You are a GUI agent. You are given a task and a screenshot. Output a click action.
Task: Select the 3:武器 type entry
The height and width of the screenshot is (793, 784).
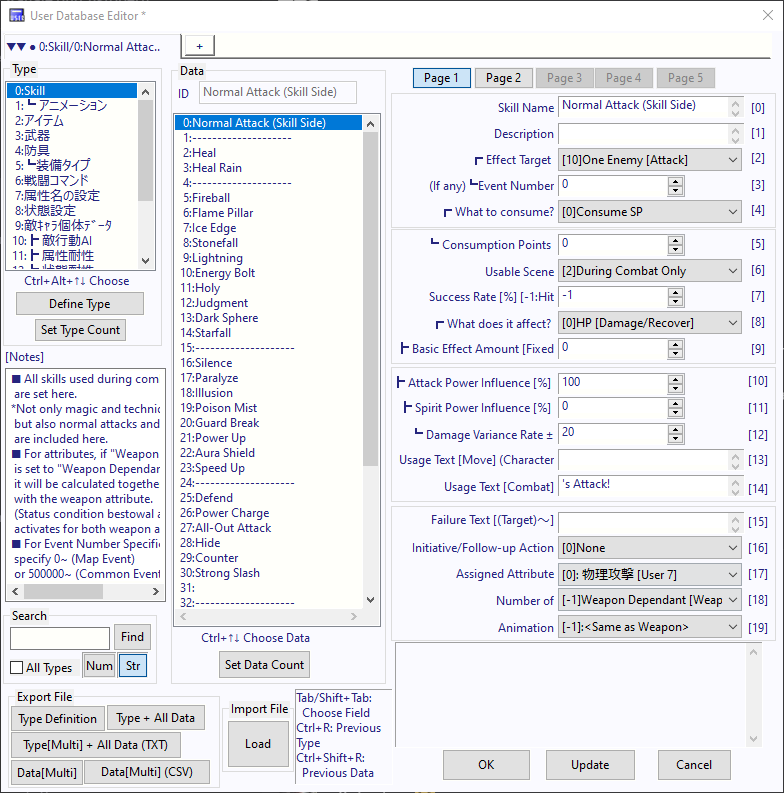[72, 136]
